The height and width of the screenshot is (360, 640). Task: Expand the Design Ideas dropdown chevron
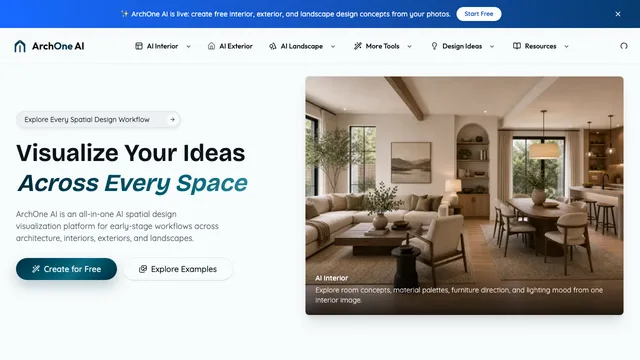click(492, 47)
